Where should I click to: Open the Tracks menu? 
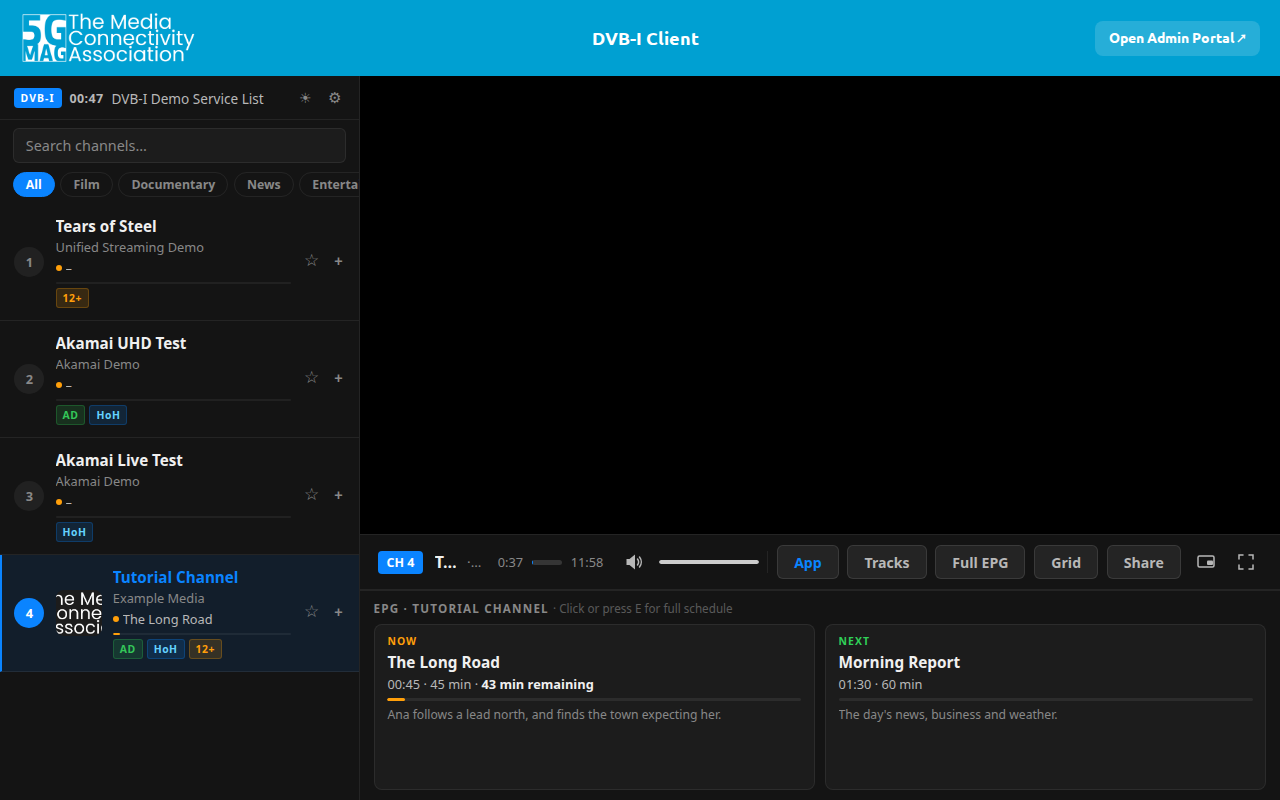(x=887, y=562)
